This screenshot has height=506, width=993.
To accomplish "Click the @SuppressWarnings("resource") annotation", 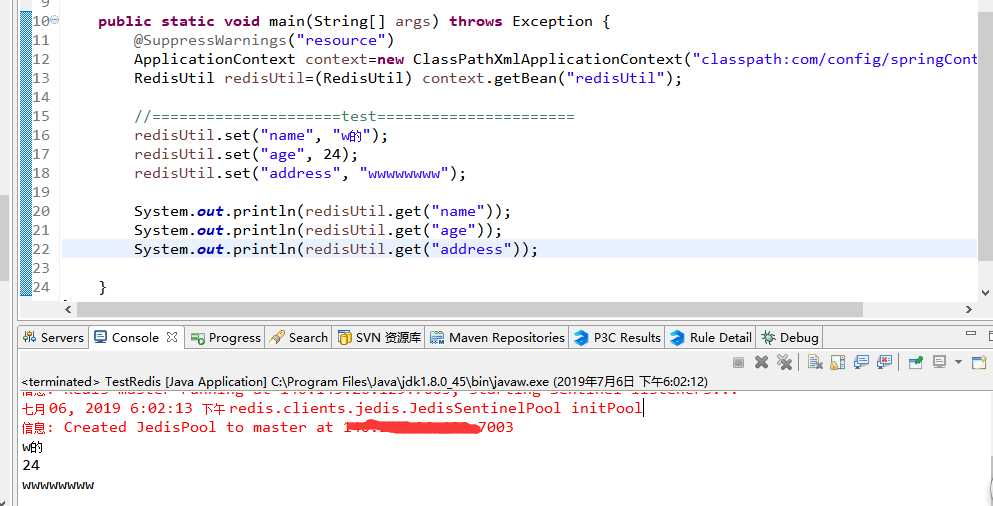I will point(264,41).
